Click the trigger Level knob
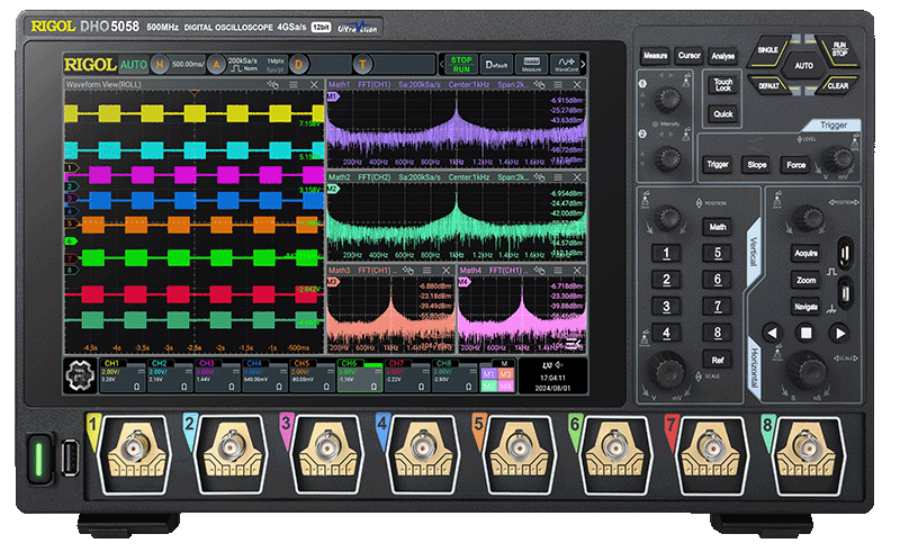 coord(838,160)
